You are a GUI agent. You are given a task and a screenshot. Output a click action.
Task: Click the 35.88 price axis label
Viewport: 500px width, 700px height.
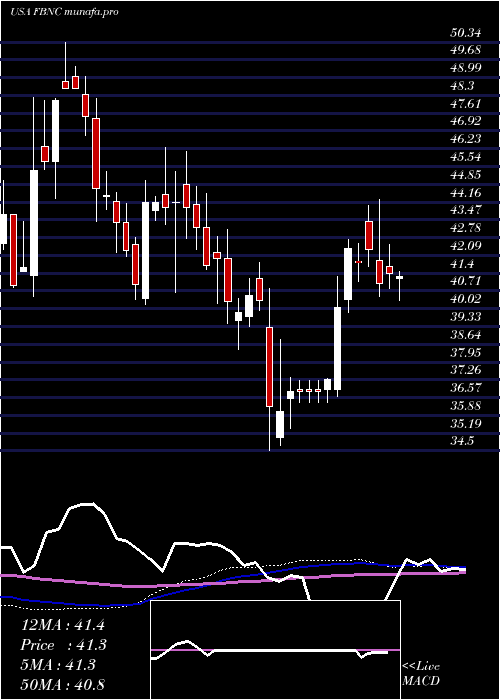tap(464, 405)
